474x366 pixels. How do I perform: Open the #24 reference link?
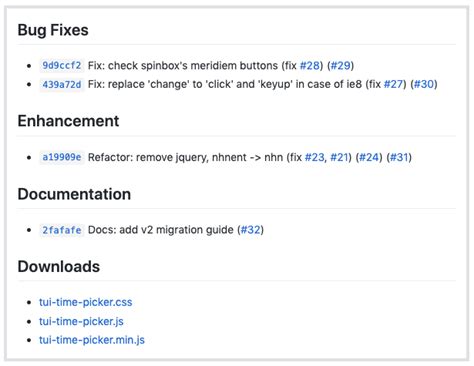[x=369, y=157]
